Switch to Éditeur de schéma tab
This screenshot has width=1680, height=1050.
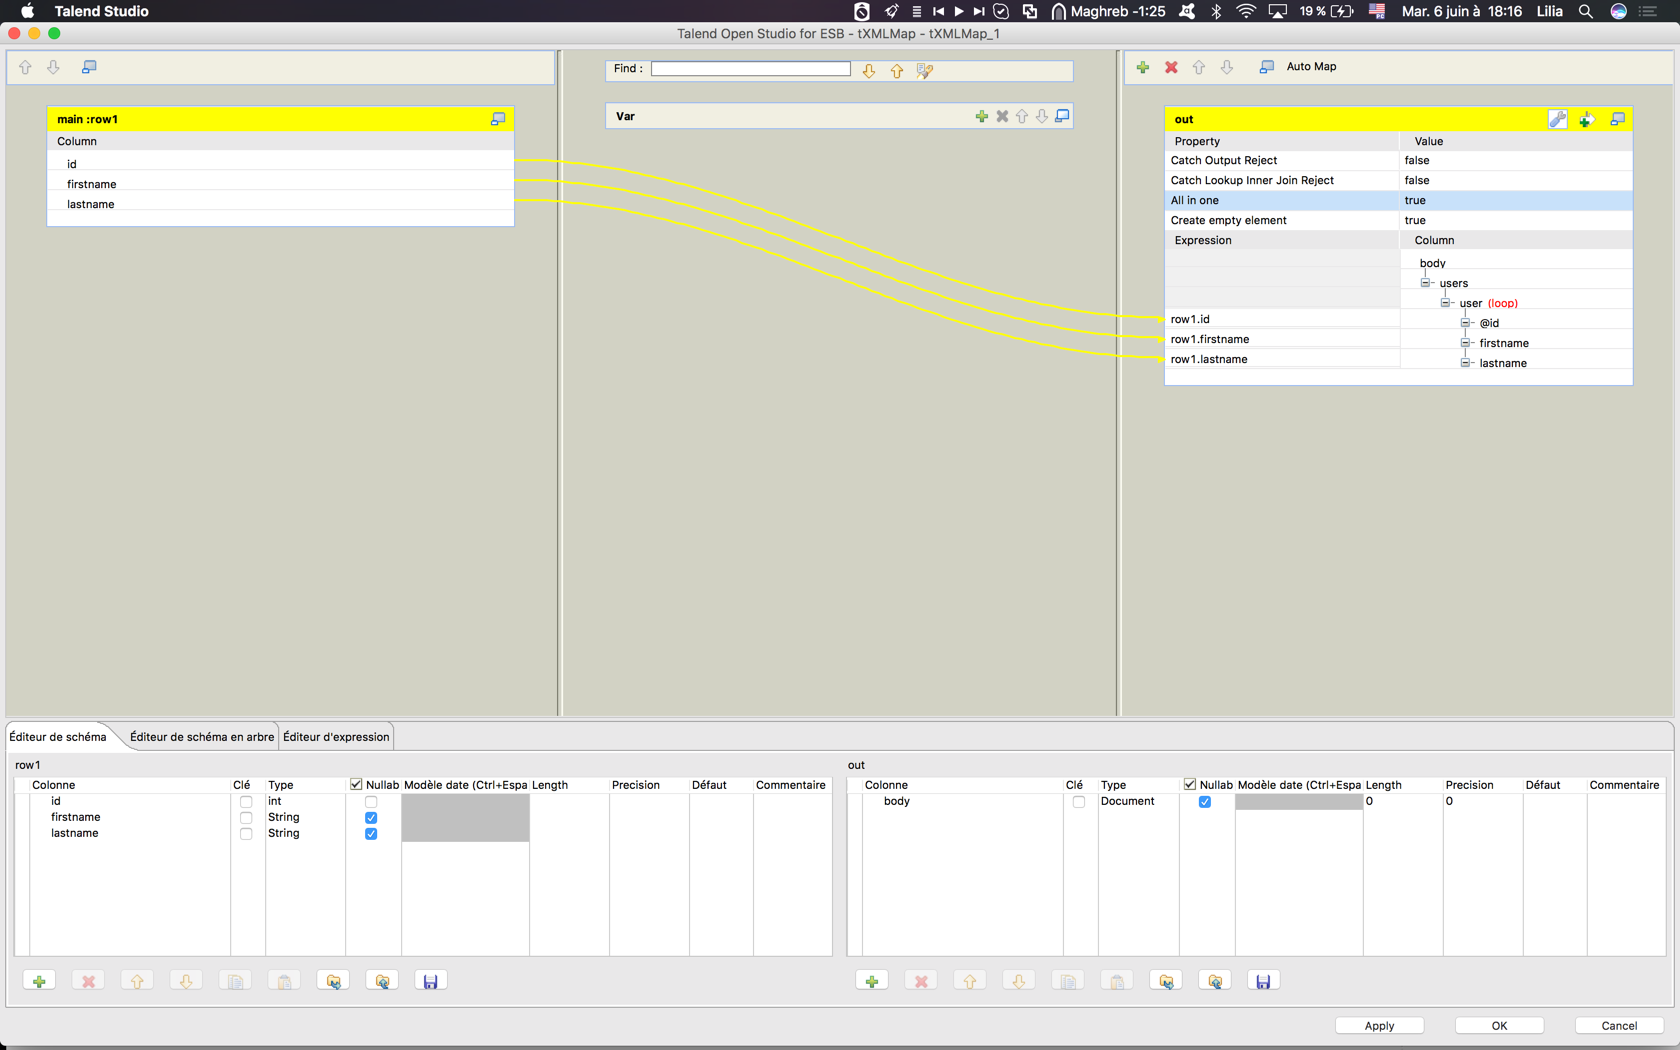tap(58, 737)
